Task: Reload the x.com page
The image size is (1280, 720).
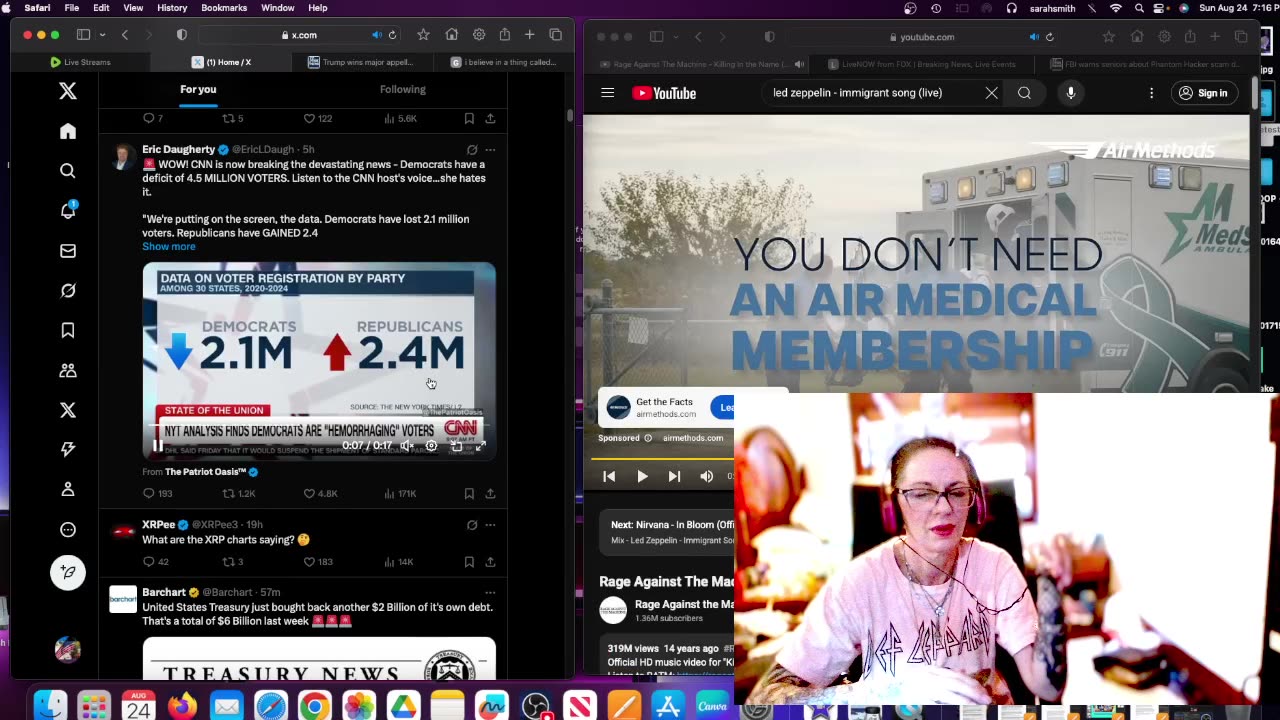Action: tap(392, 35)
